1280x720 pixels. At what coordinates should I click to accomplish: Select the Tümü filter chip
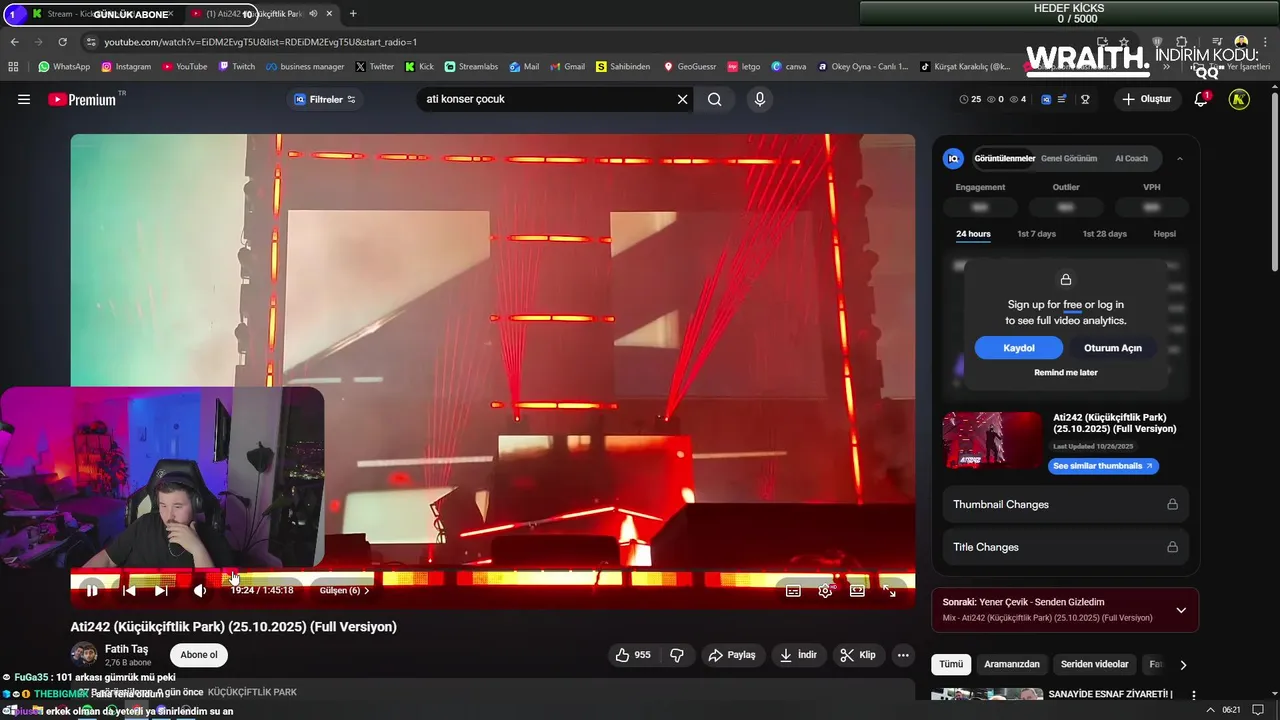[x=951, y=664]
